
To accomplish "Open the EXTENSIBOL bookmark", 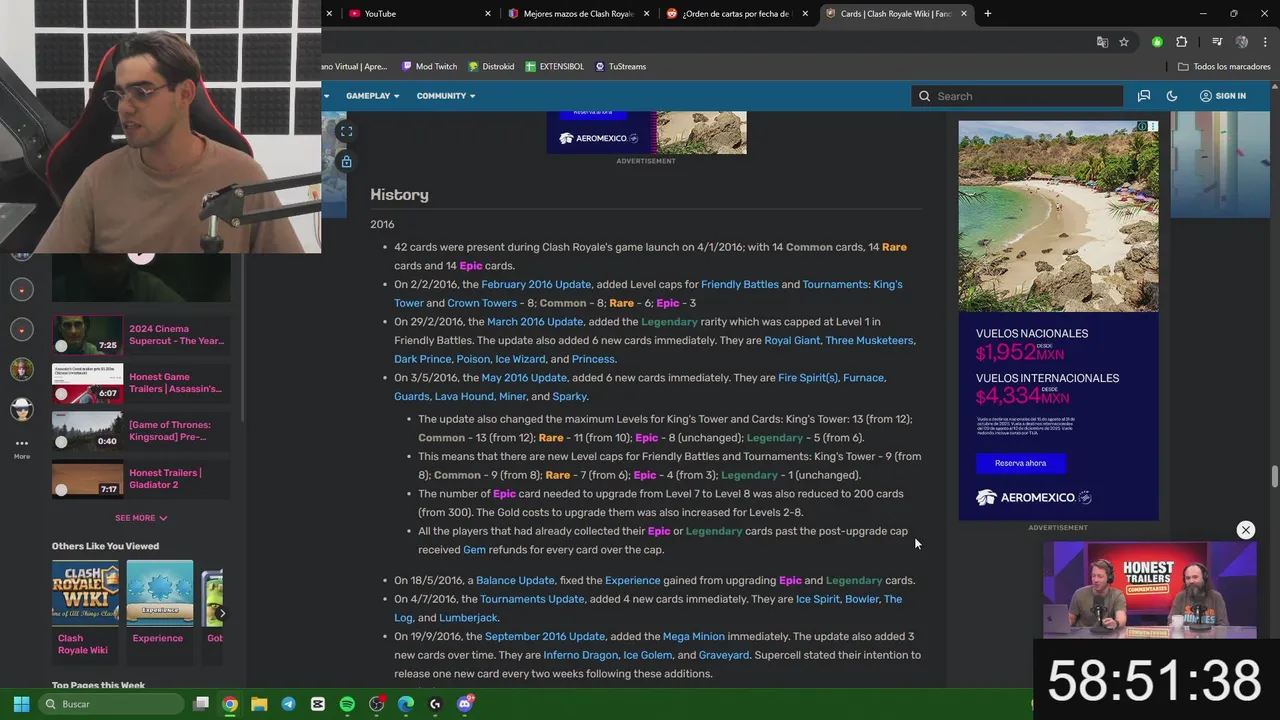I will tap(554, 66).
